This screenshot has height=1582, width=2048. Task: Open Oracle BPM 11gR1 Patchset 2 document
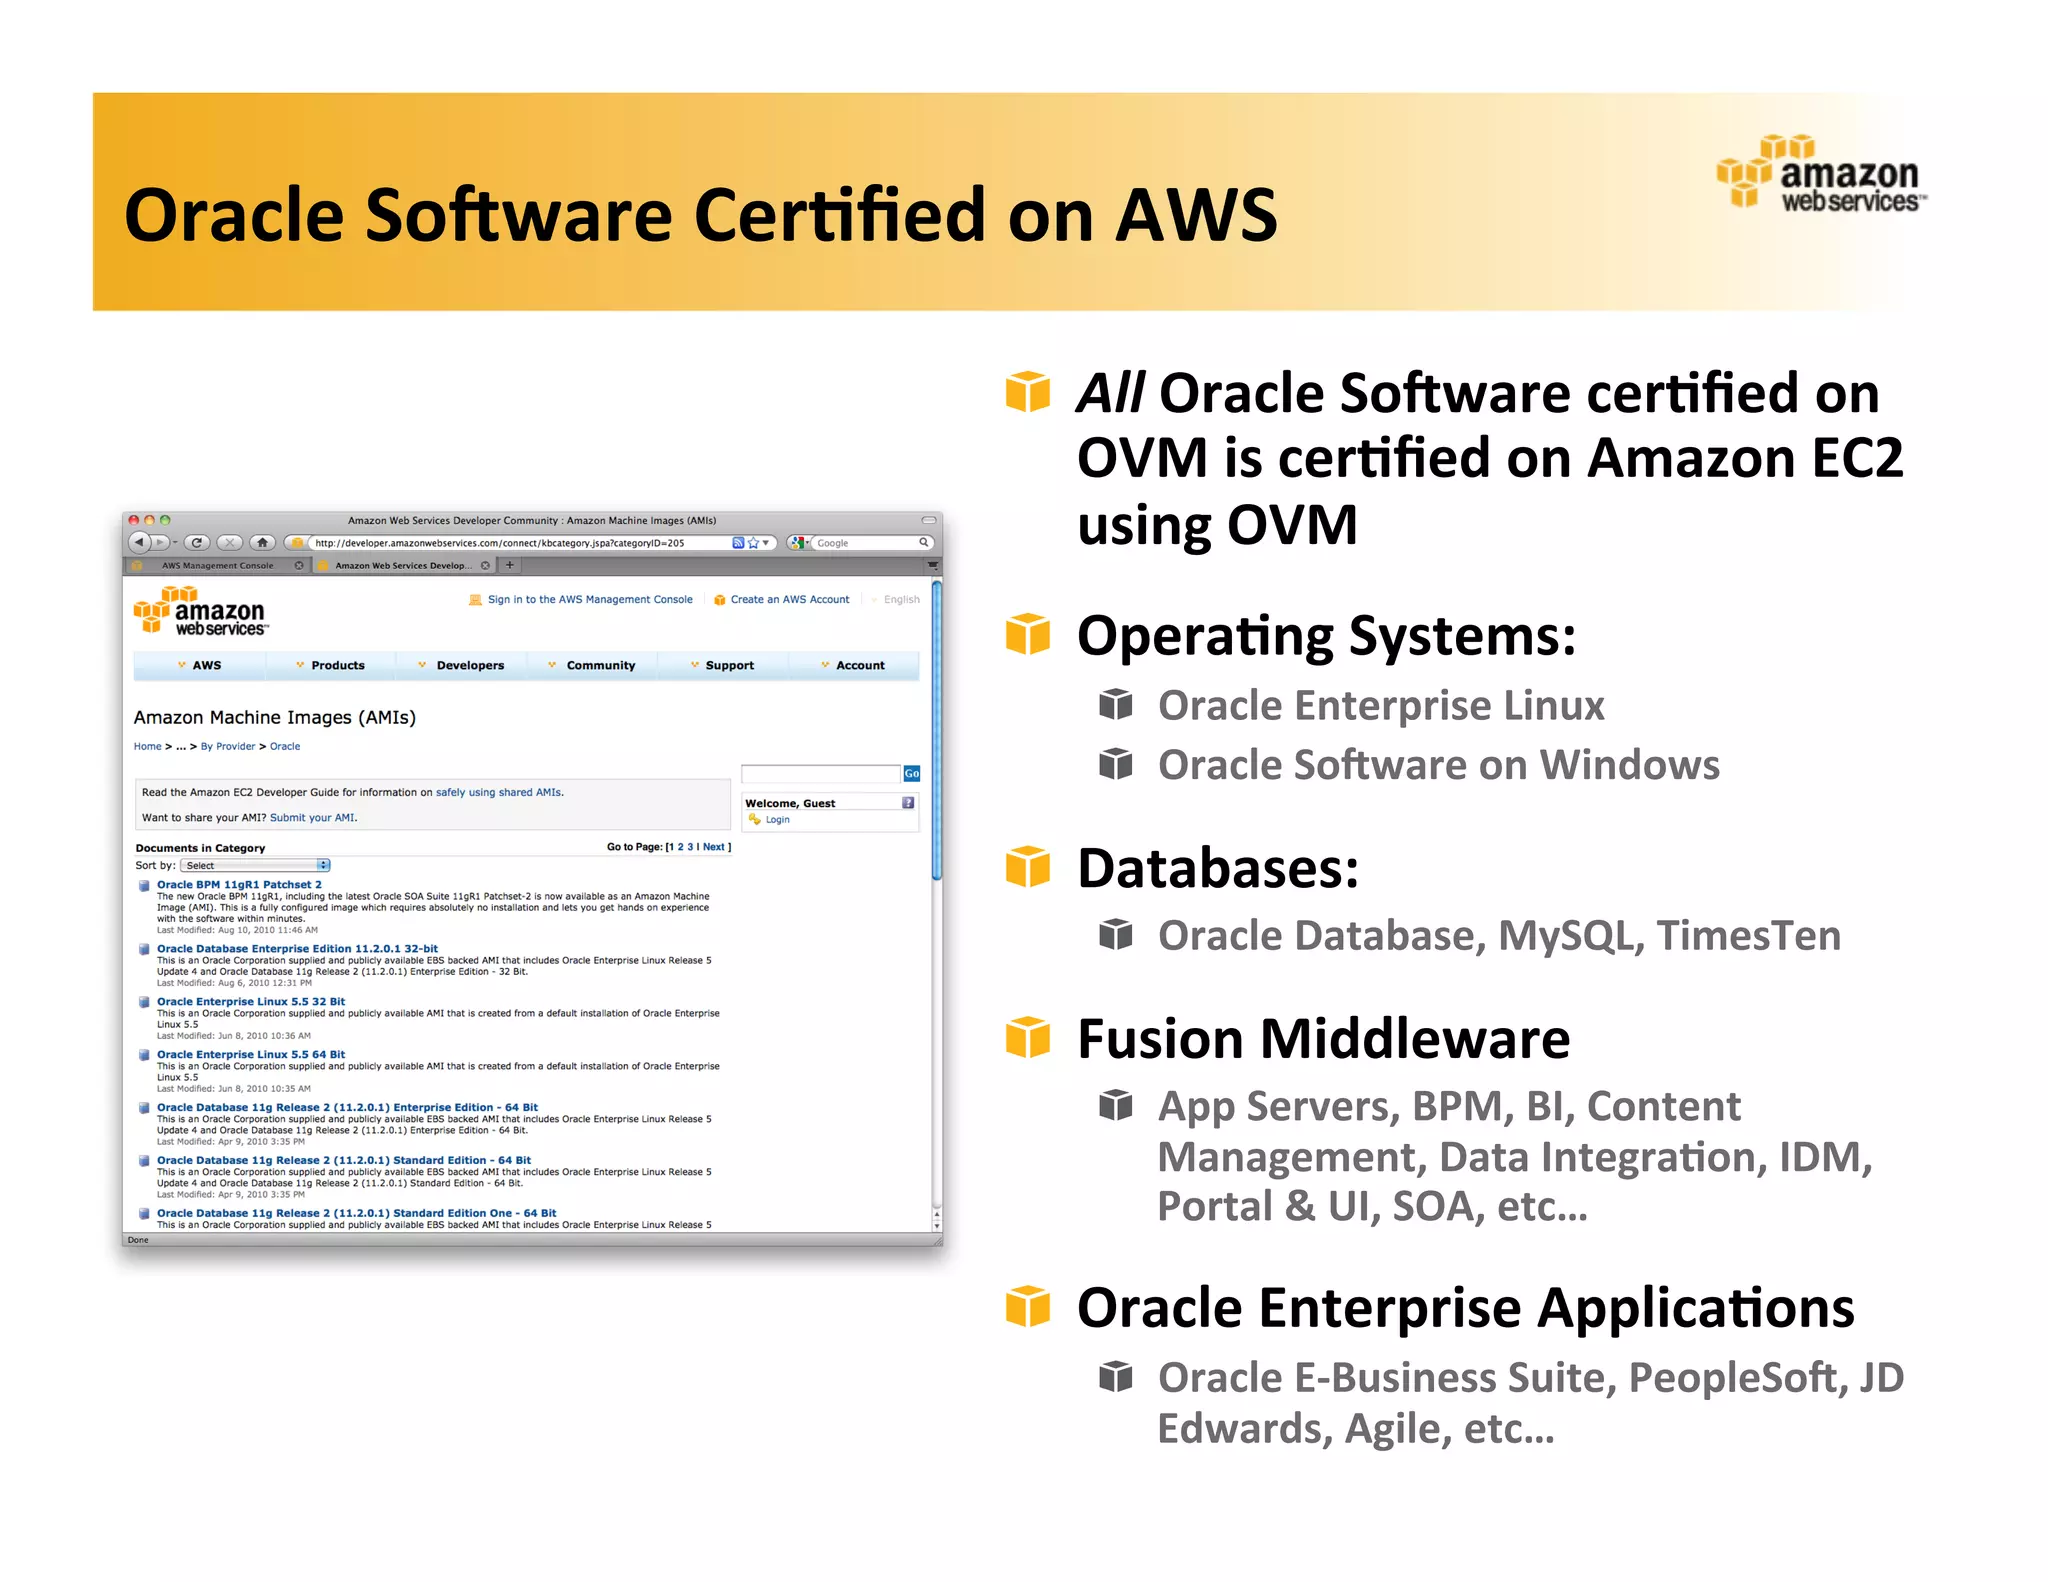point(239,885)
